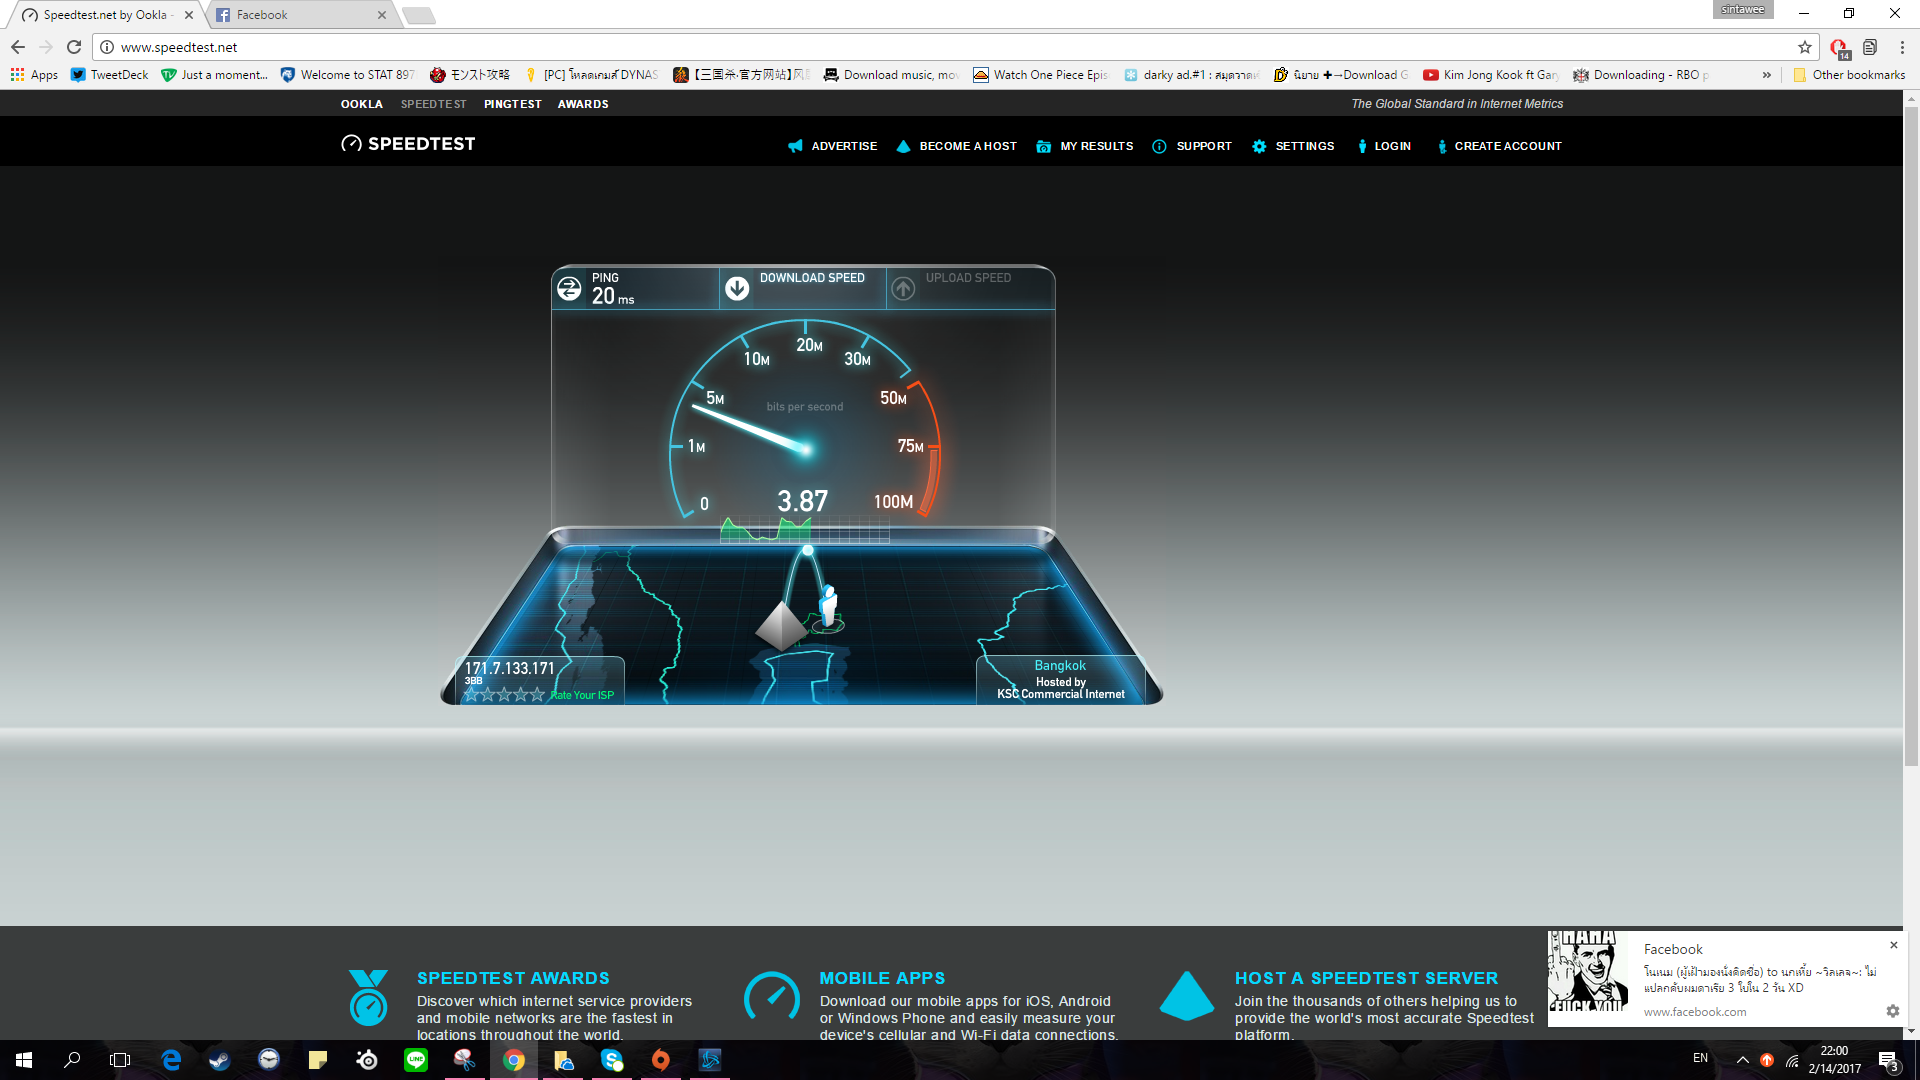Open Windows taskbar search
1920x1080 pixels.
point(72,1060)
